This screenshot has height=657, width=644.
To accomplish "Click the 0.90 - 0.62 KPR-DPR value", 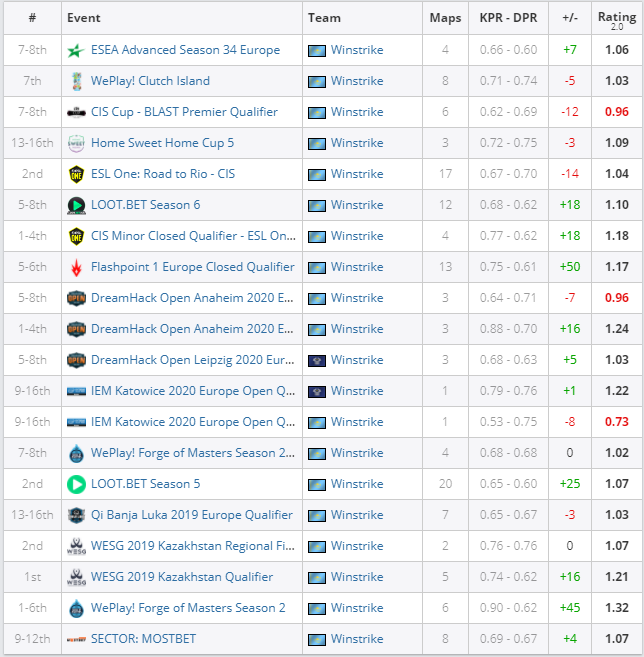I will [508, 608].
